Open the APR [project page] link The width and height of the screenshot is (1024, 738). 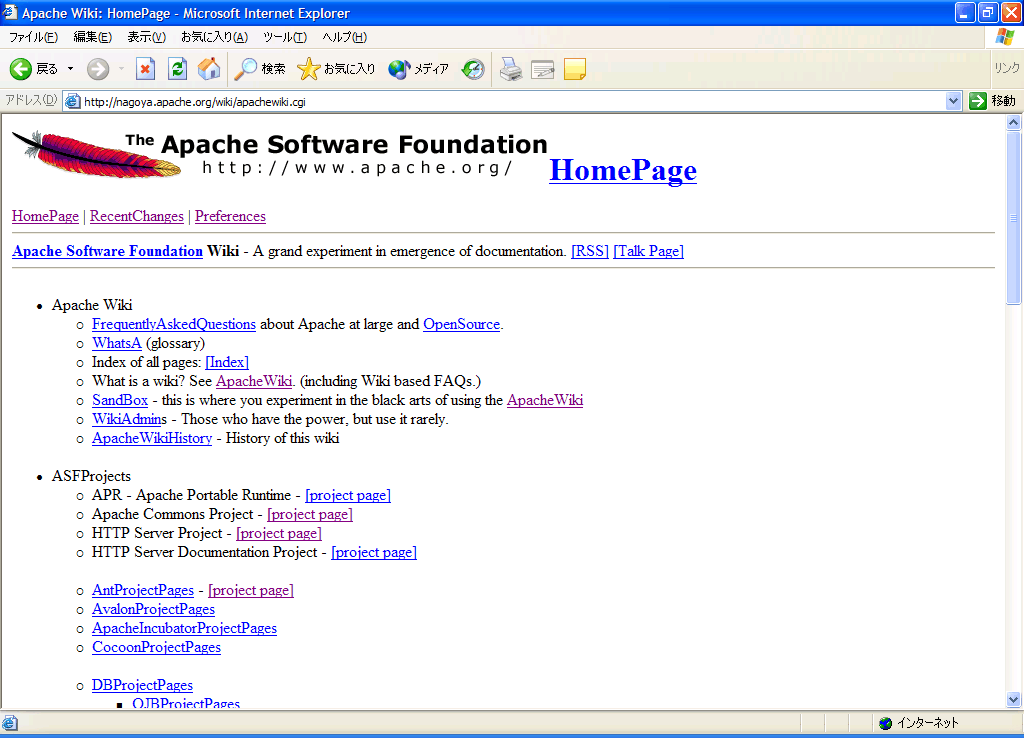click(x=347, y=495)
